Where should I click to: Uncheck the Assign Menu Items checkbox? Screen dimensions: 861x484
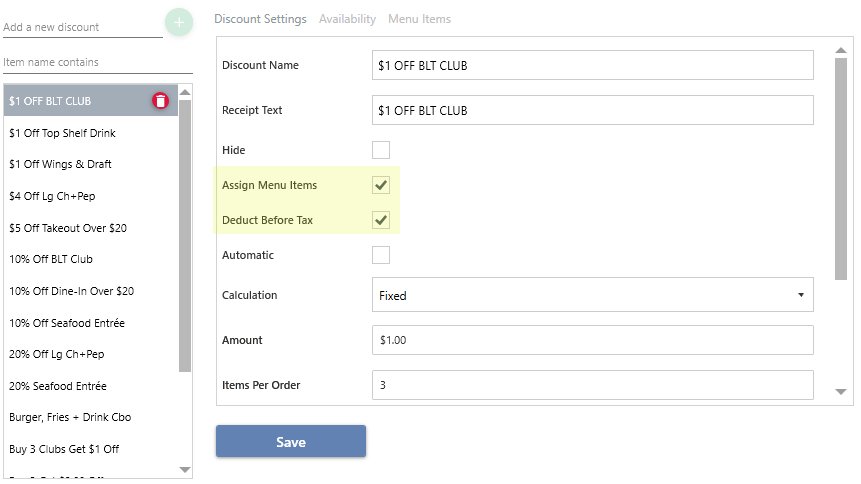[381, 185]
